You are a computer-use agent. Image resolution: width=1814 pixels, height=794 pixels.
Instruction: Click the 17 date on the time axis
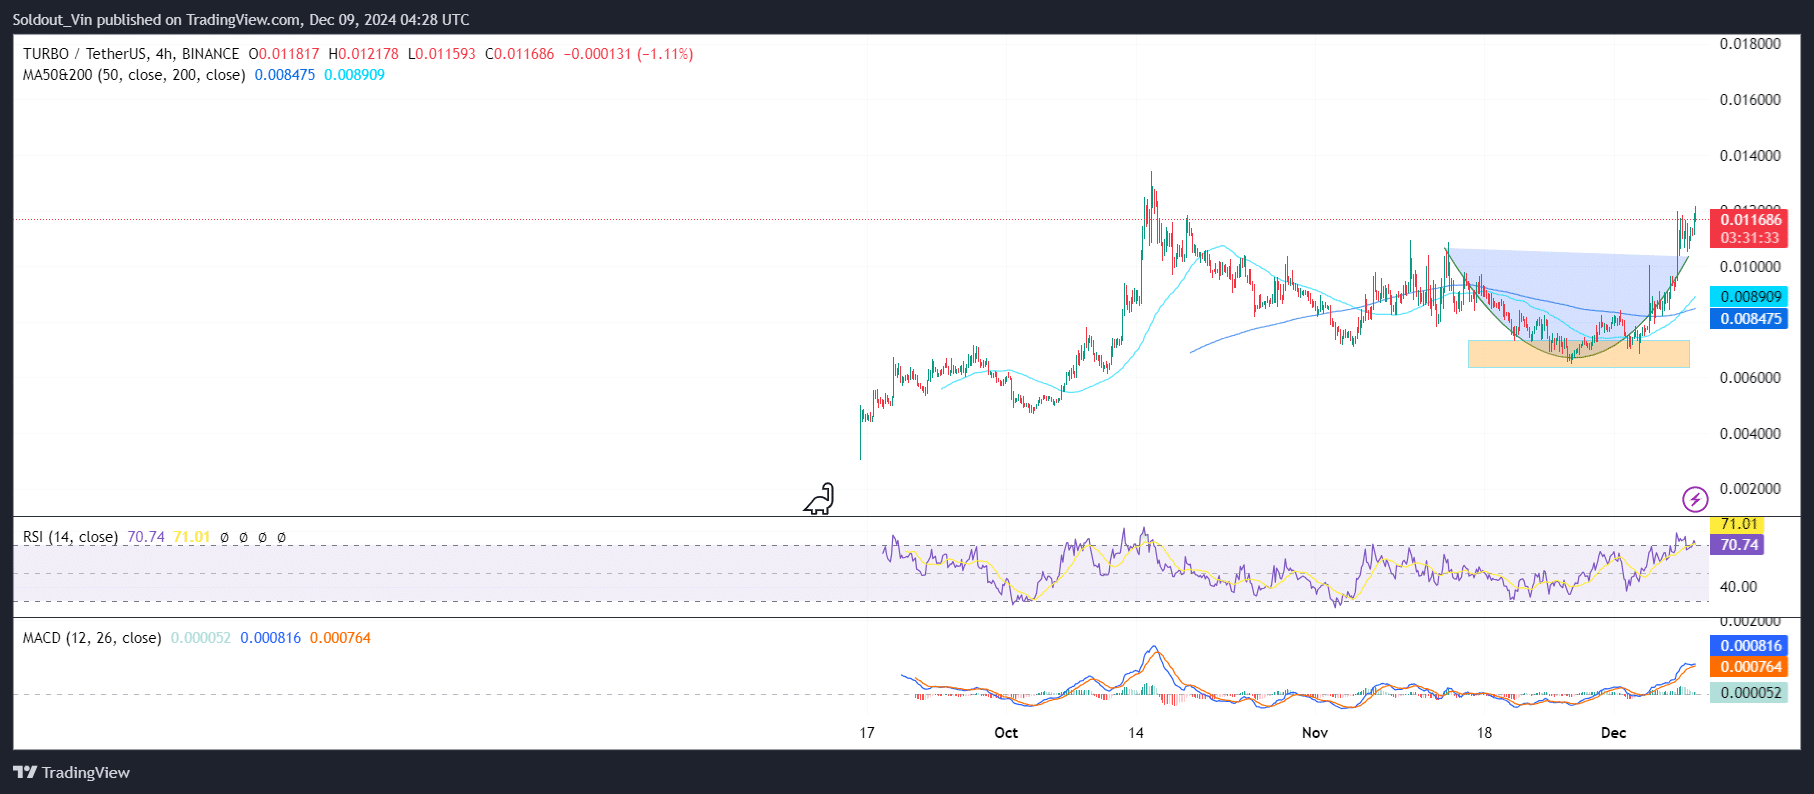tap(867, 733)
